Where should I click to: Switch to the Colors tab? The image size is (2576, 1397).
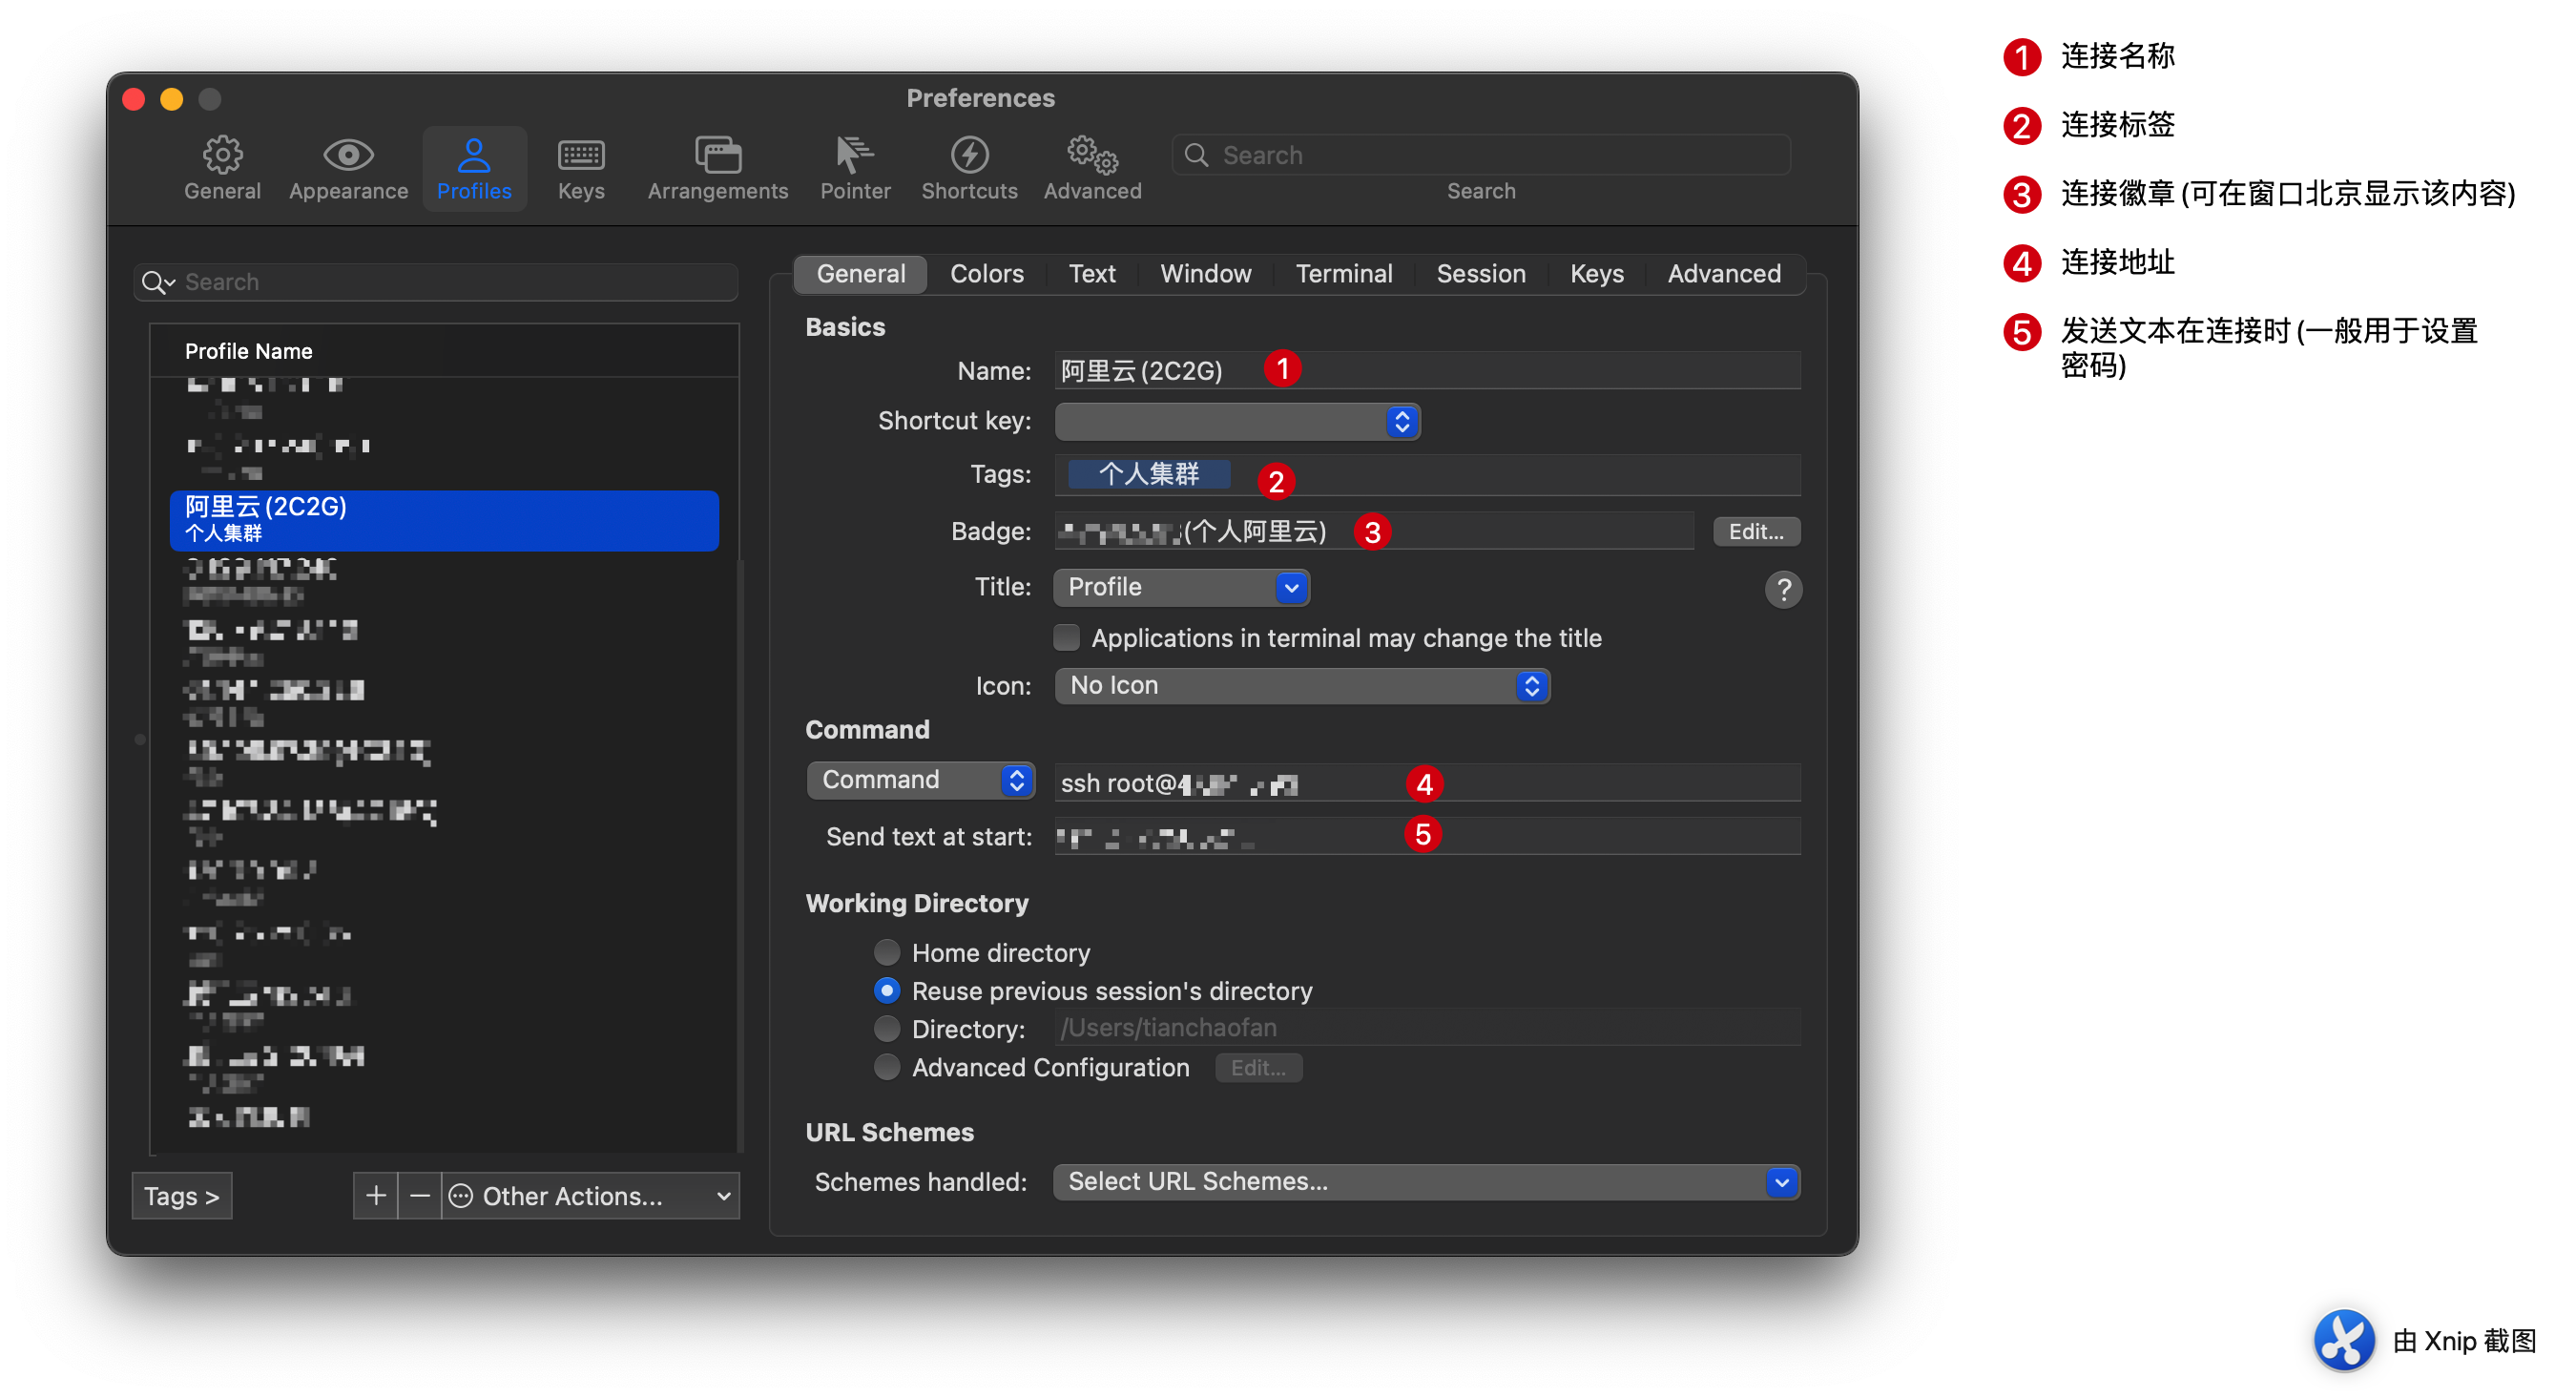[986, 273]
